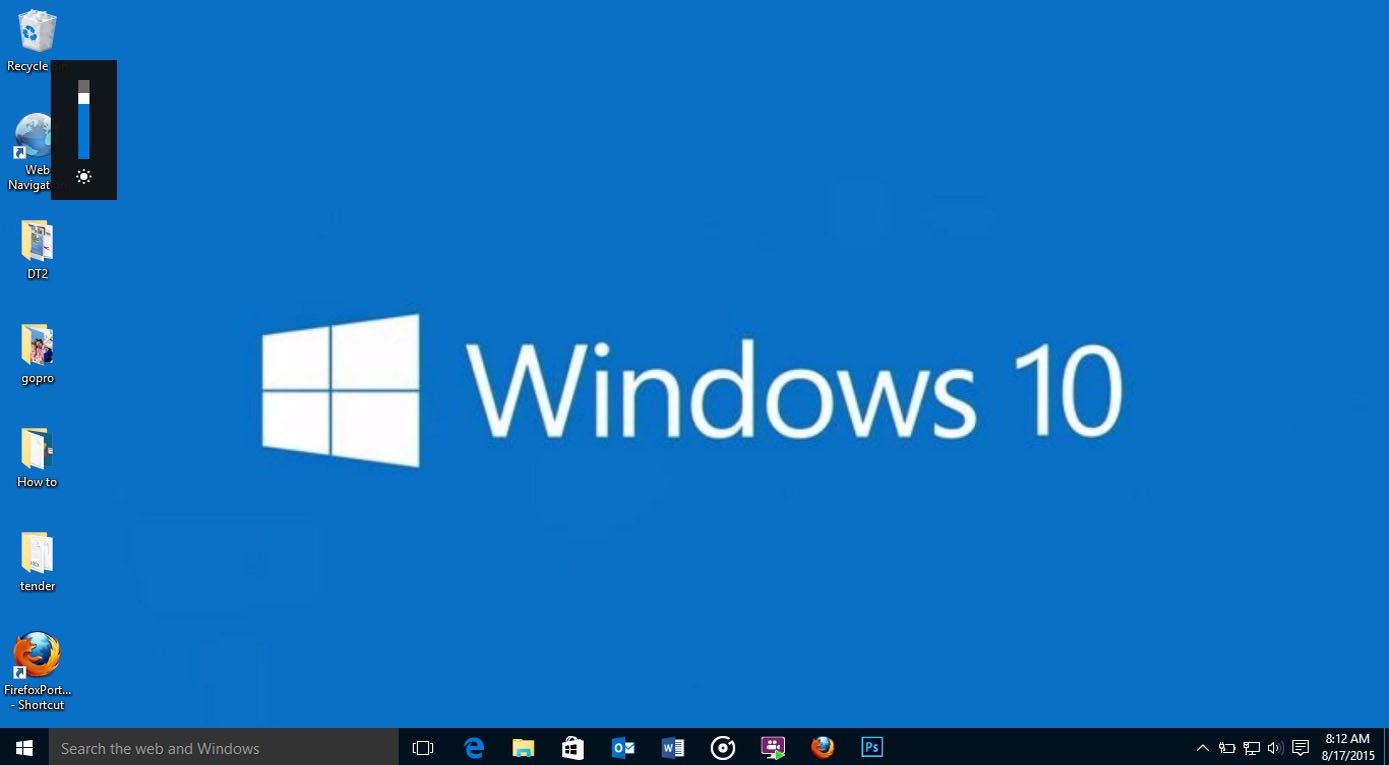Click the brightness sun icon in overlay

(84, 177)
